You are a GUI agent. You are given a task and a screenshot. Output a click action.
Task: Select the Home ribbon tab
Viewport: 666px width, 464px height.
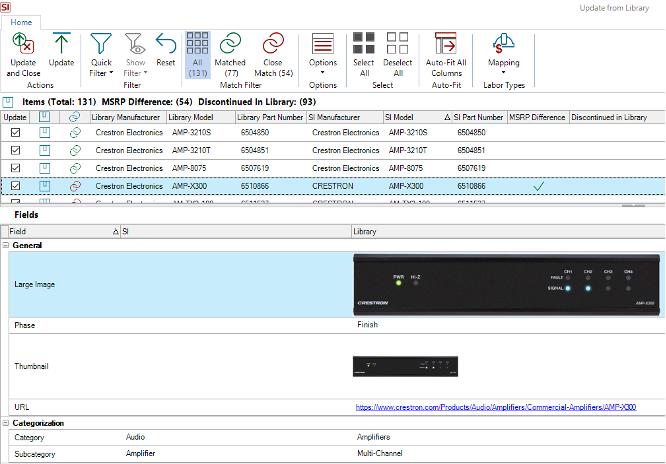click(x=21, y=21)
